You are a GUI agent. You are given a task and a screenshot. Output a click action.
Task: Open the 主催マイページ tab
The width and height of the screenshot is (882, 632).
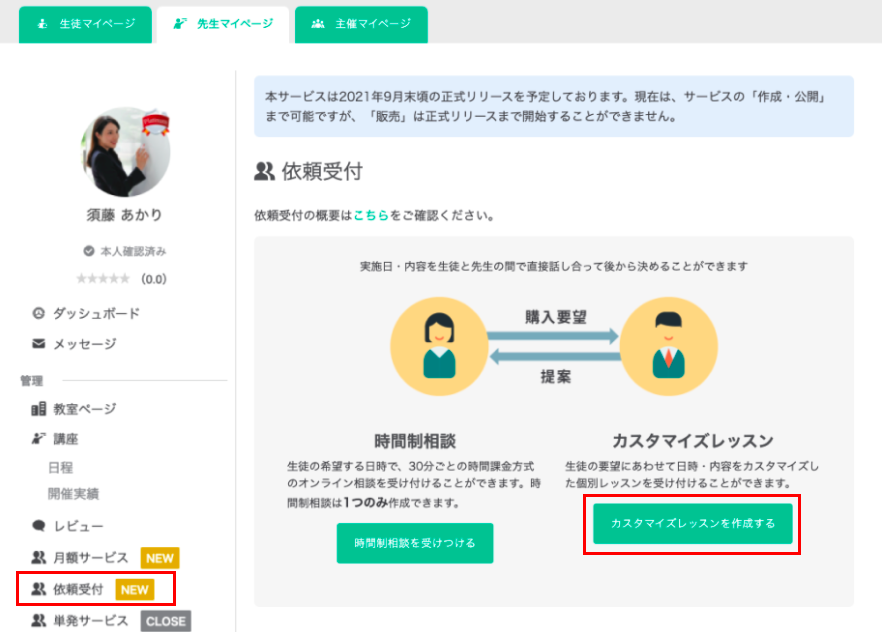pos(361,24)
